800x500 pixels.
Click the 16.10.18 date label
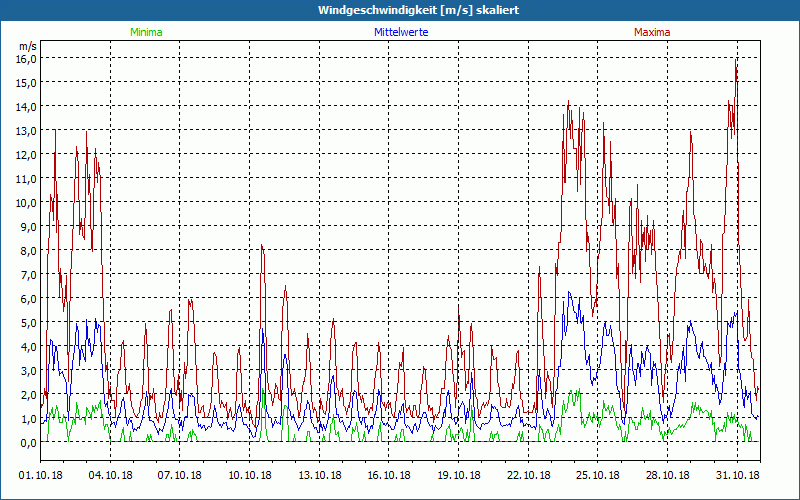389,475
